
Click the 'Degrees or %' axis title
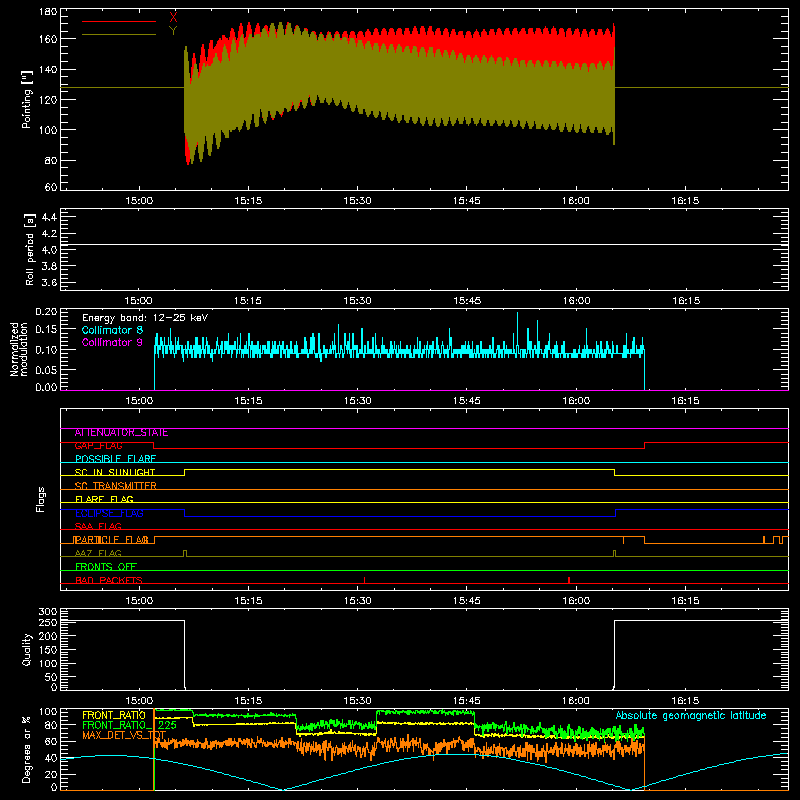coord(27,749)
